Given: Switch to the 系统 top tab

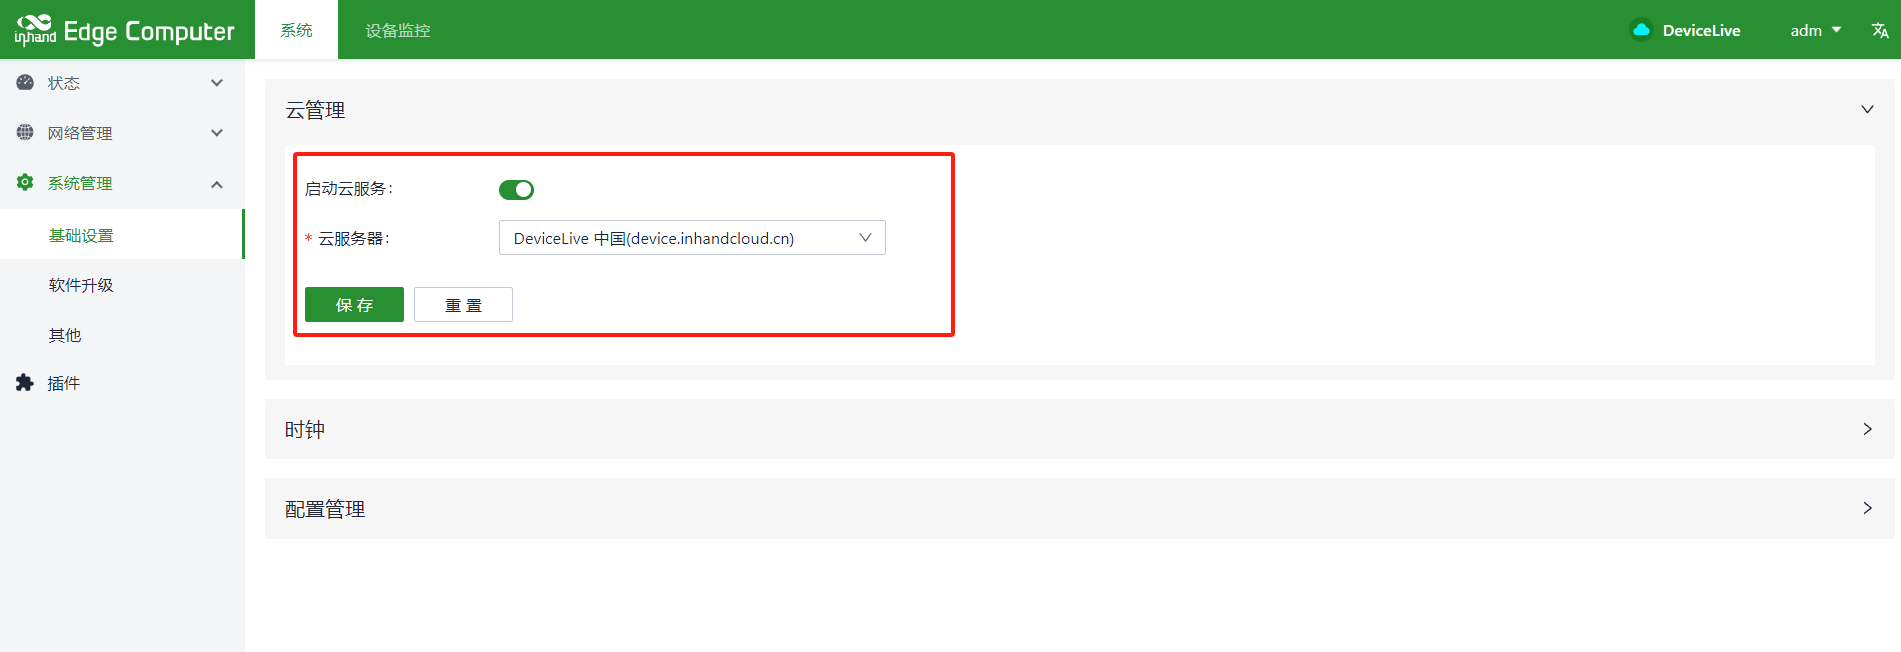Looking at the screenshot, I should coord(296,30).
